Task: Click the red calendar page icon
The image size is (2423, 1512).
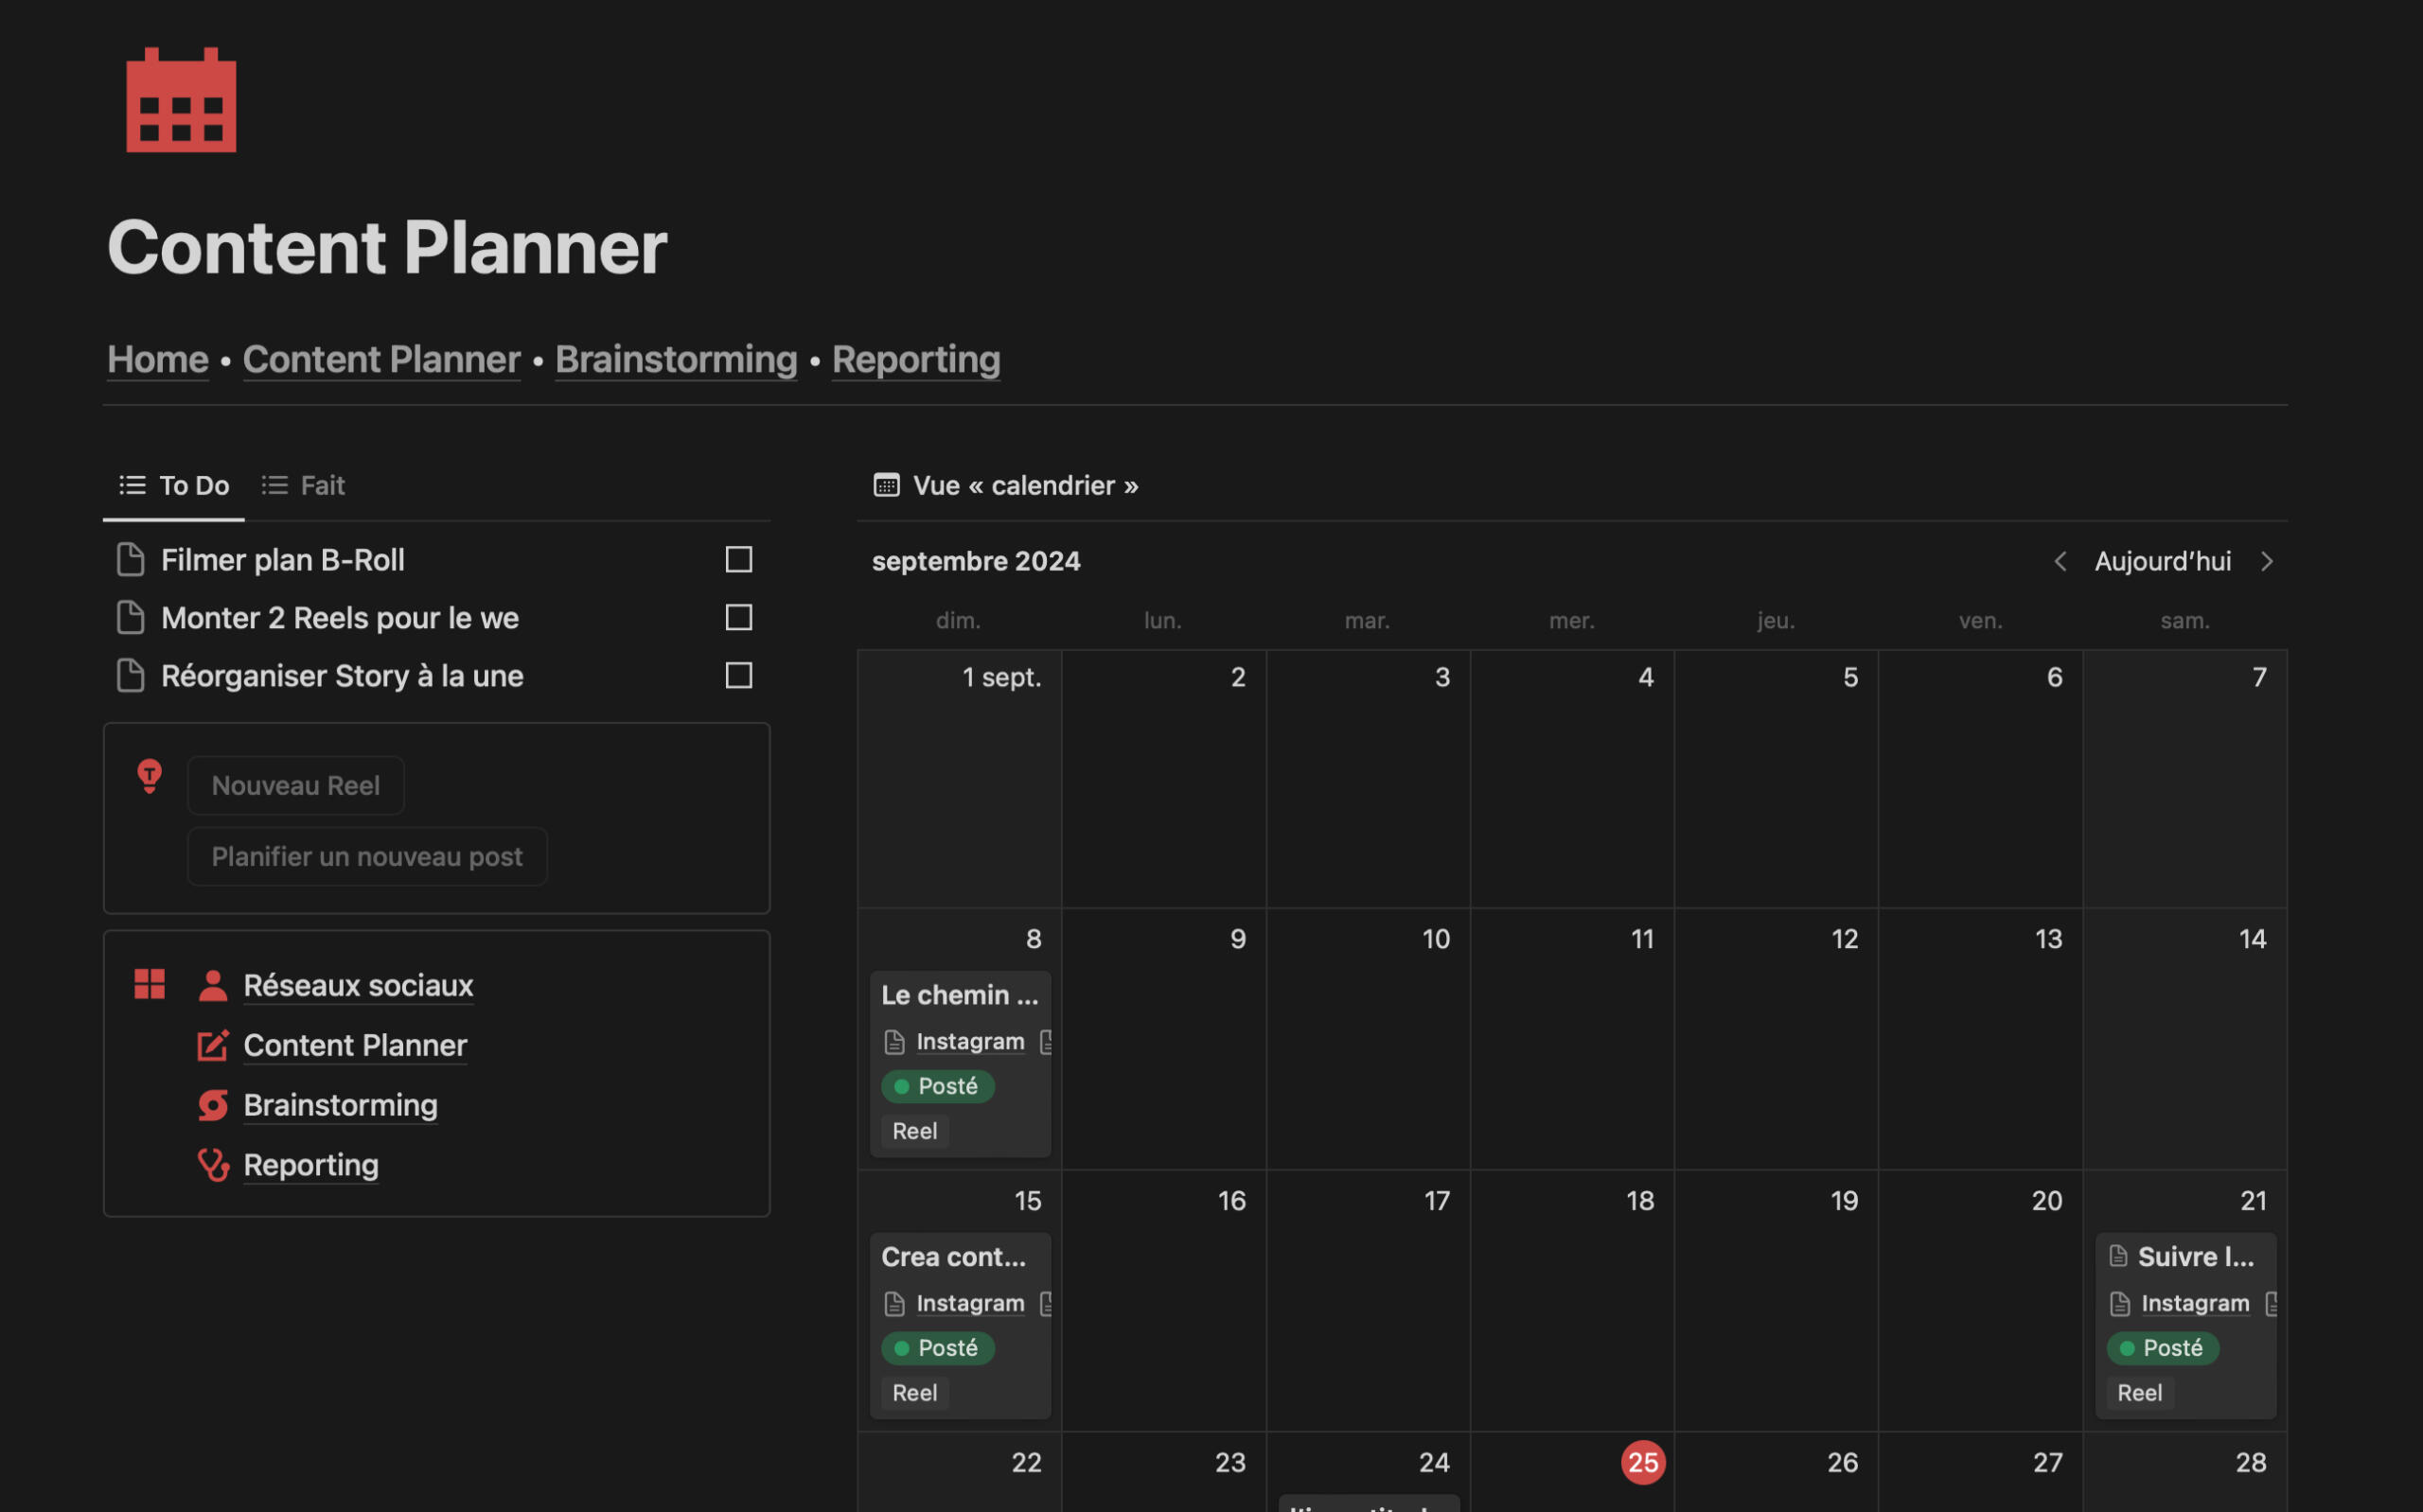Action: point(181,101)
